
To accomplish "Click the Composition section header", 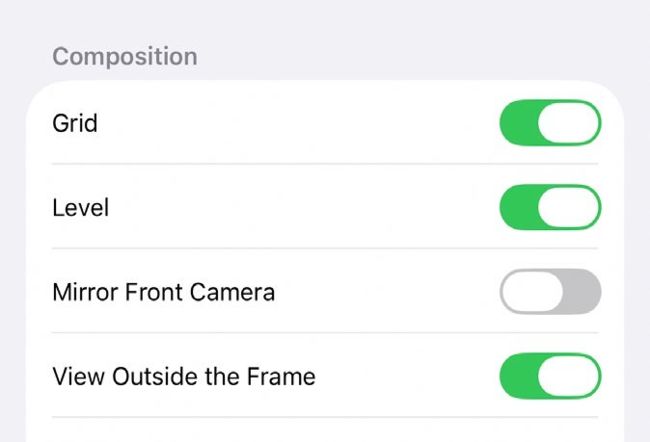I will (124, 56).
